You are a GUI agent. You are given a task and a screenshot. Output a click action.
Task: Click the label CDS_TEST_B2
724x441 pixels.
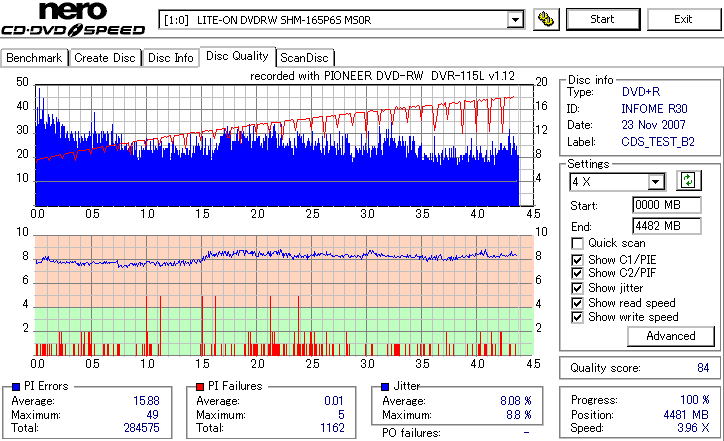(x=658, y=142)
